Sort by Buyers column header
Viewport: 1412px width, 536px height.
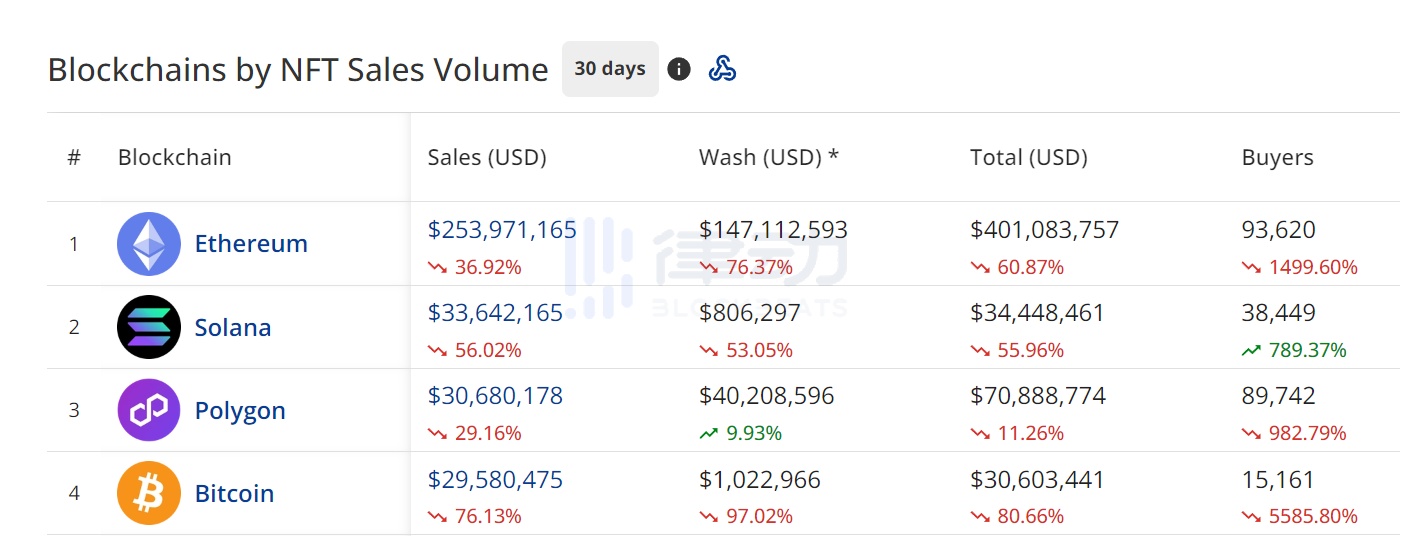[x=1277, y=157]
